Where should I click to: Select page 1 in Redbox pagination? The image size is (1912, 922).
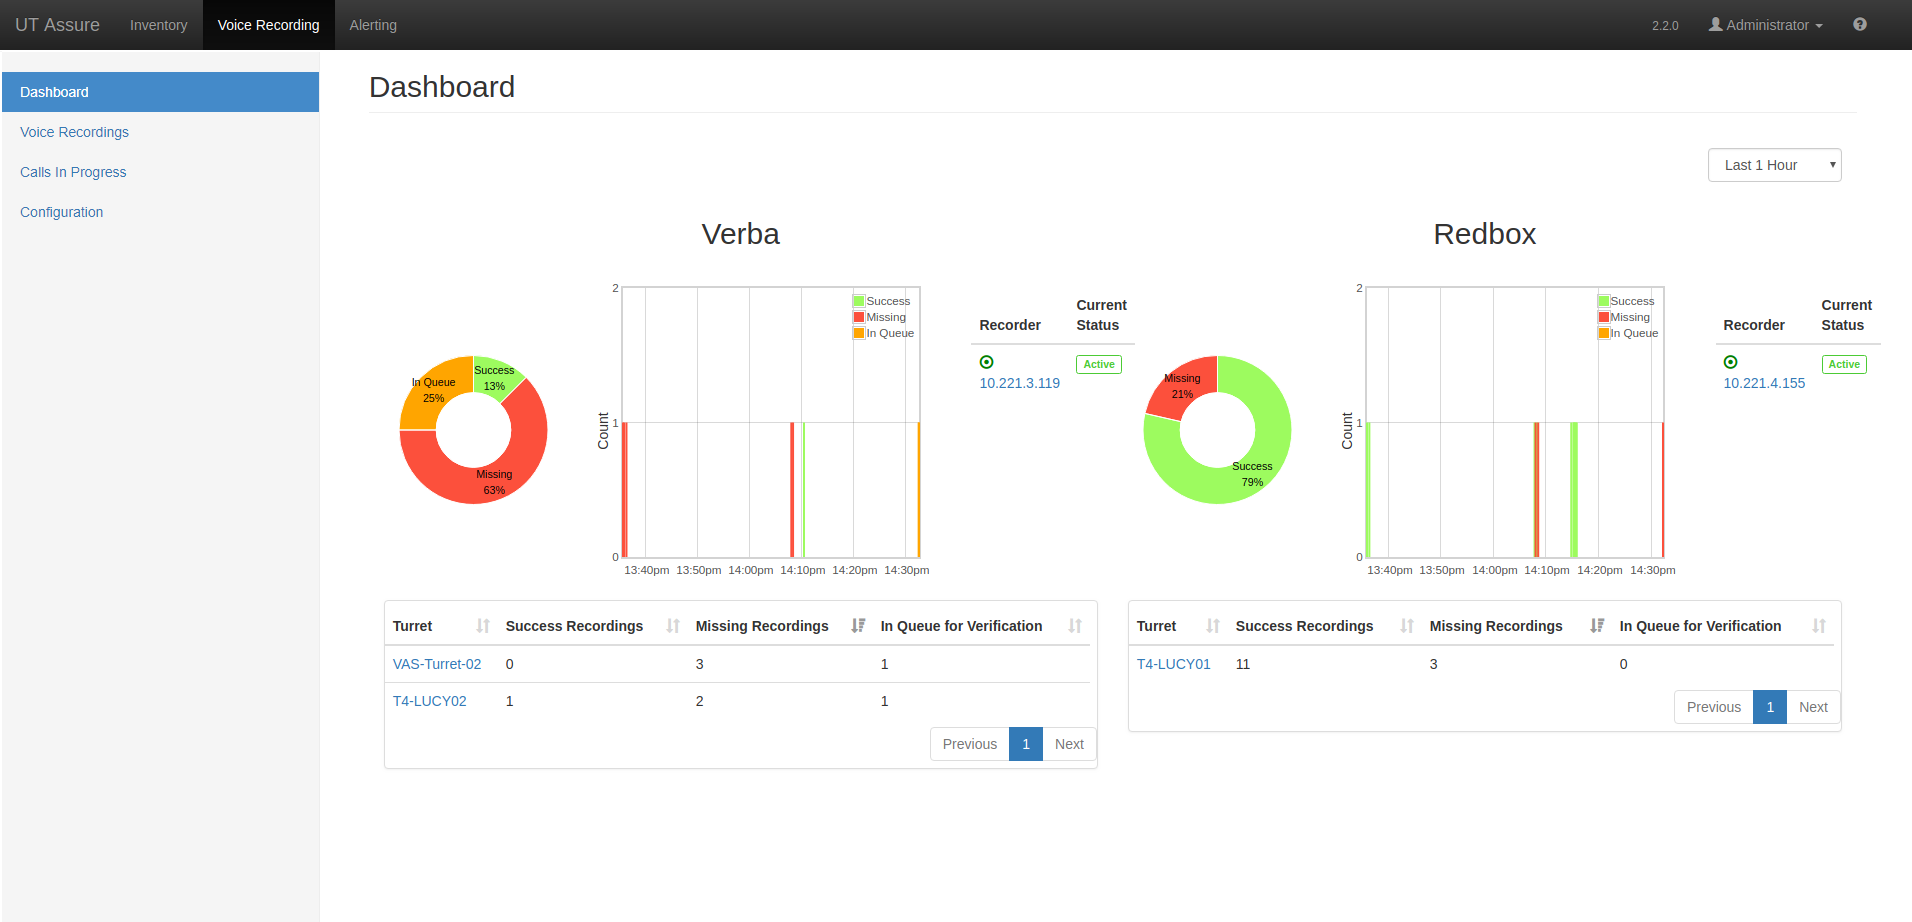tap(1770, 707)
